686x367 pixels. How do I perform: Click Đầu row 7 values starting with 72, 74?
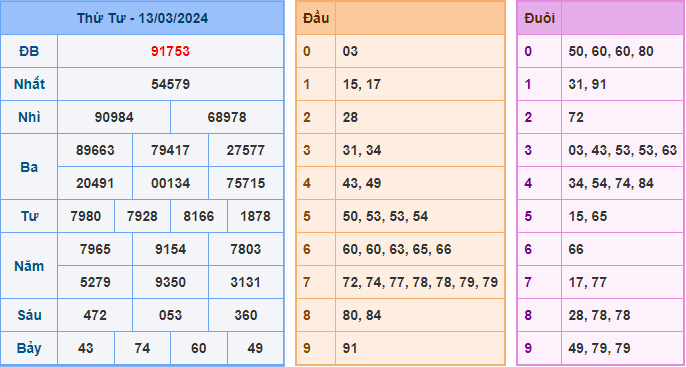click(x=420, y=282)
